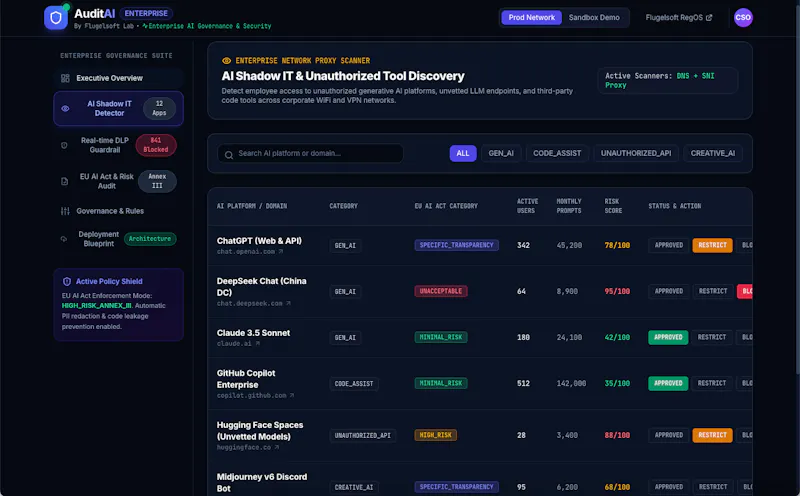Open the Flugelsoft RegOS link
800x496 pixels.
point(679,17)
